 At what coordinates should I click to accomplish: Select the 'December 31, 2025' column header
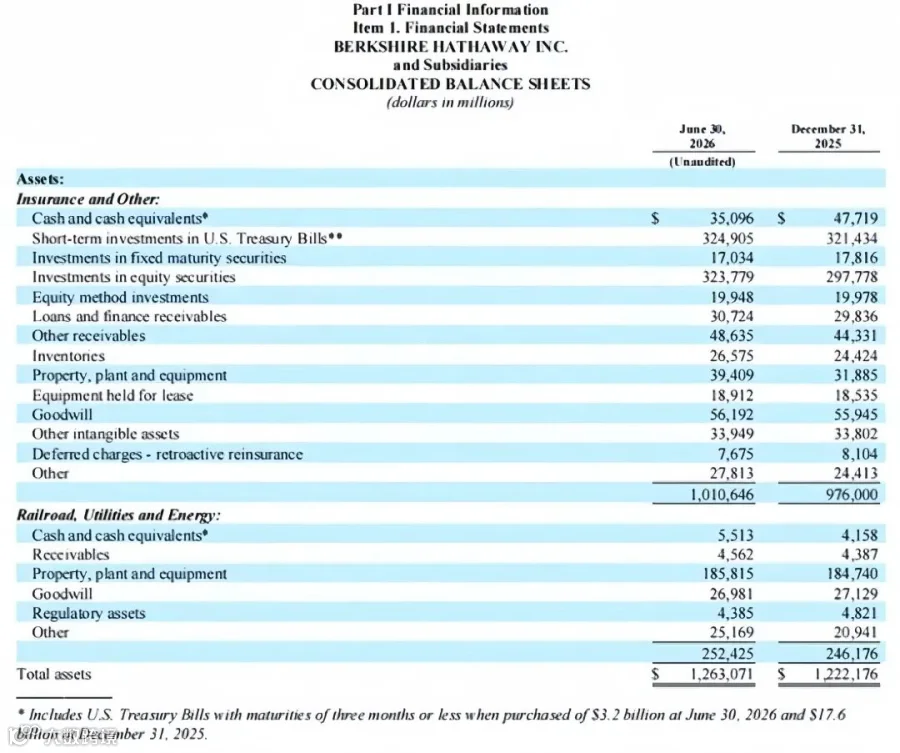tap(828, 136)
